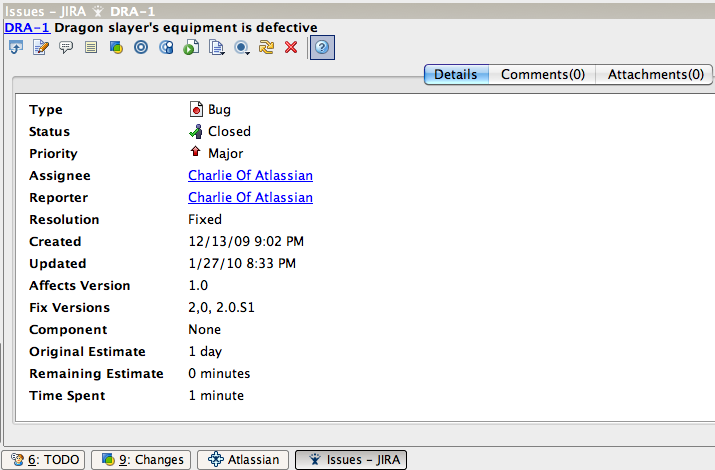Click the Reporter Charlie Of Atlassian link

click(x=250, y=197)
